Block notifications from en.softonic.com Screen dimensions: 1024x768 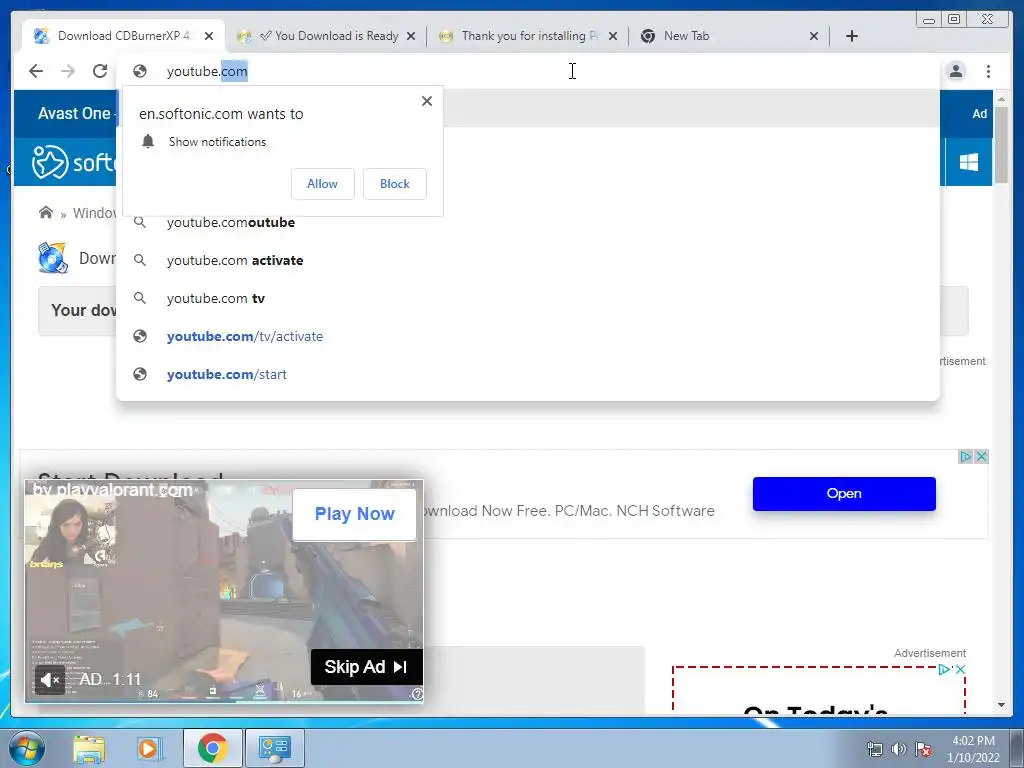pyautogui.click(x=394, y=184)
